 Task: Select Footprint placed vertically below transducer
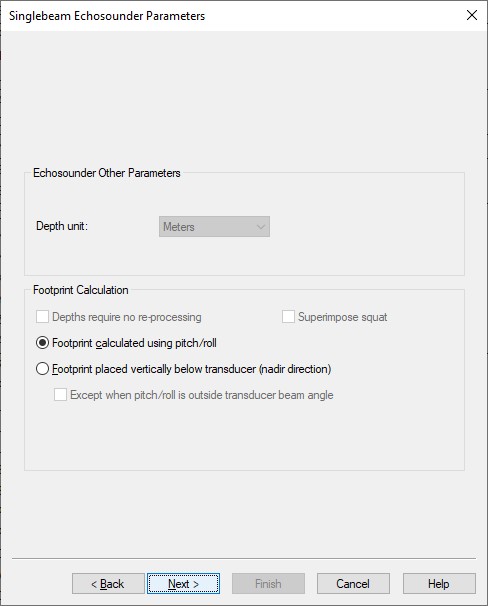click(x=42, y=369)
